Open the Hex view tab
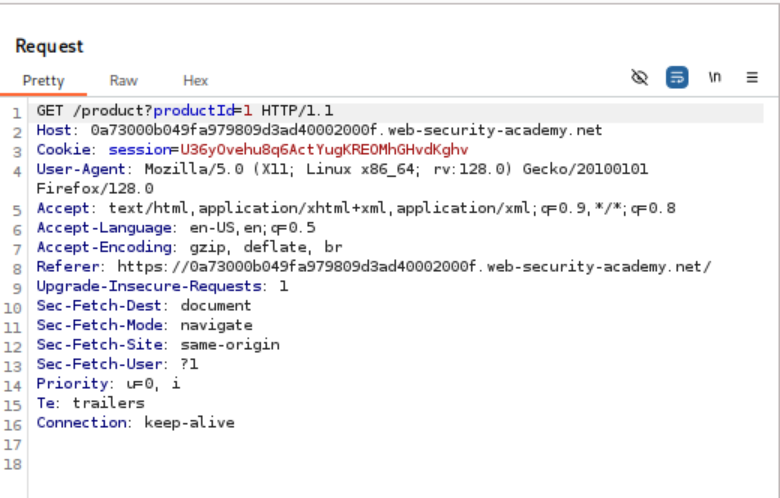This screenshot has height=498, width=780. (196, 80)
